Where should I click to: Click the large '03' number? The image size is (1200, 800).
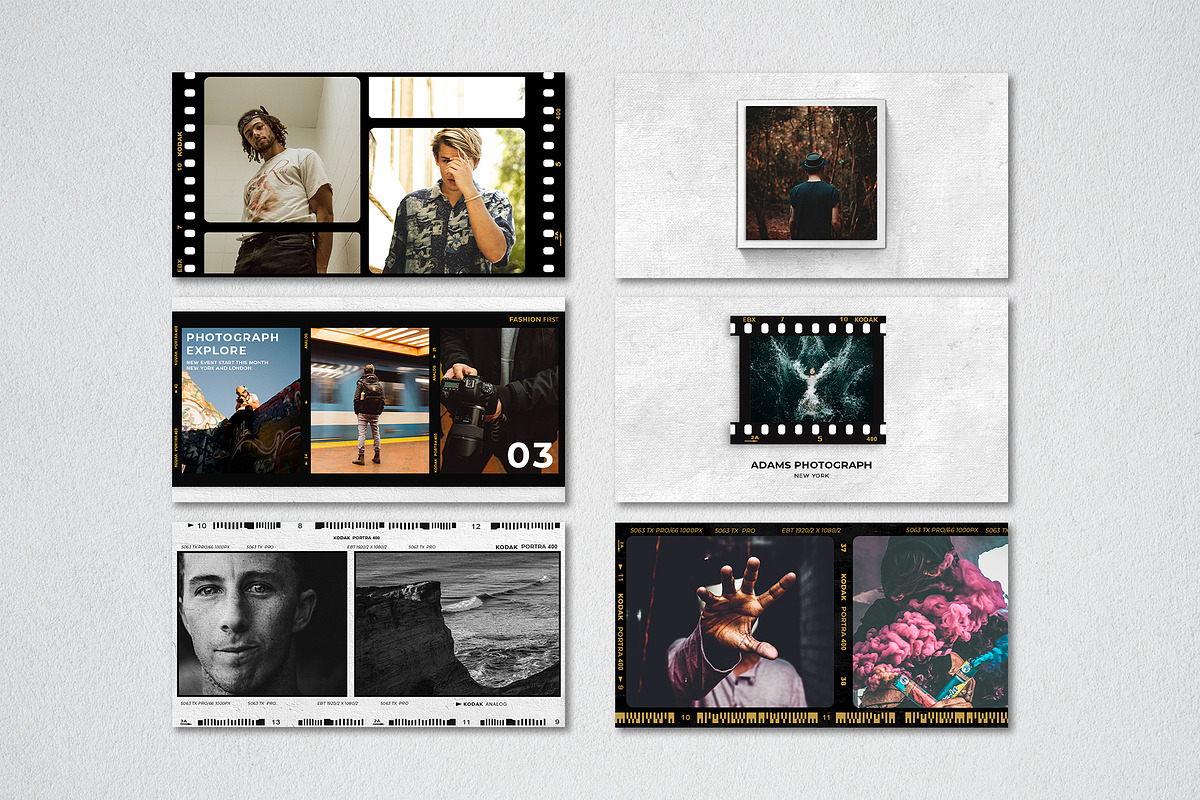coord(530,455)
